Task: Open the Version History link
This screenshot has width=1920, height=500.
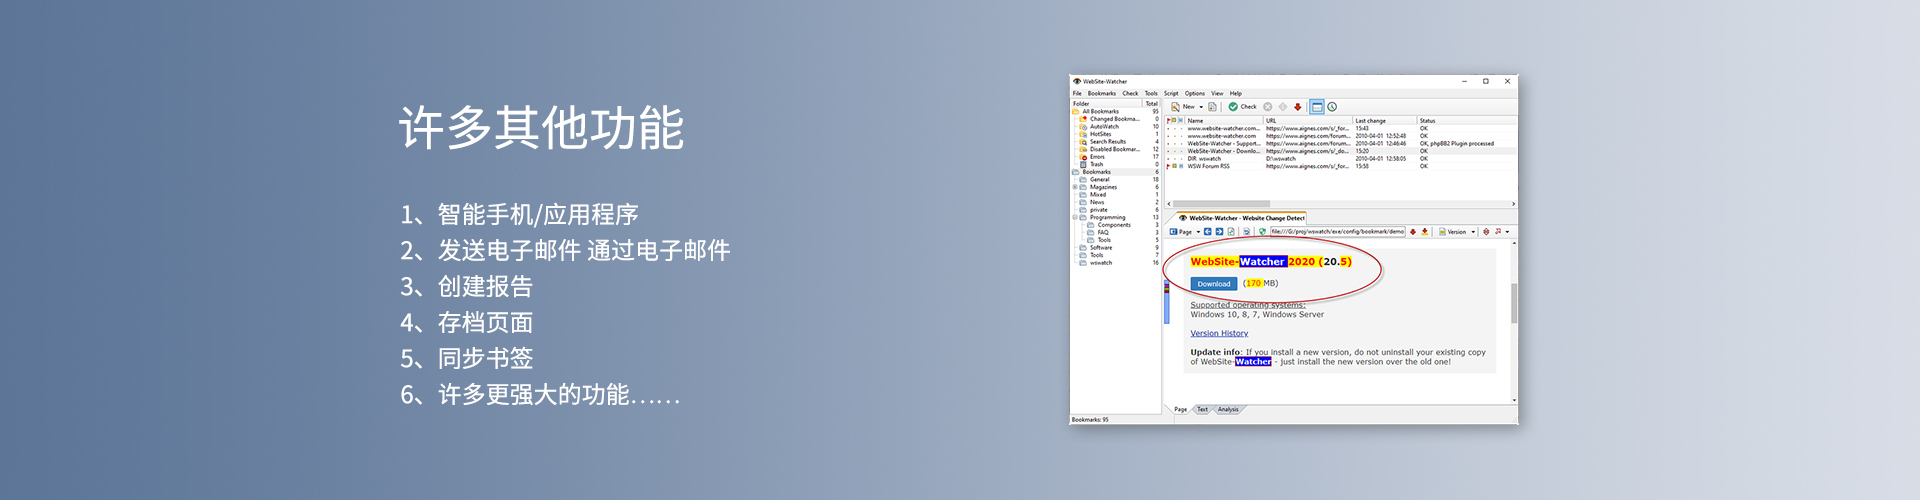Action: click(x=1219, y=333)
